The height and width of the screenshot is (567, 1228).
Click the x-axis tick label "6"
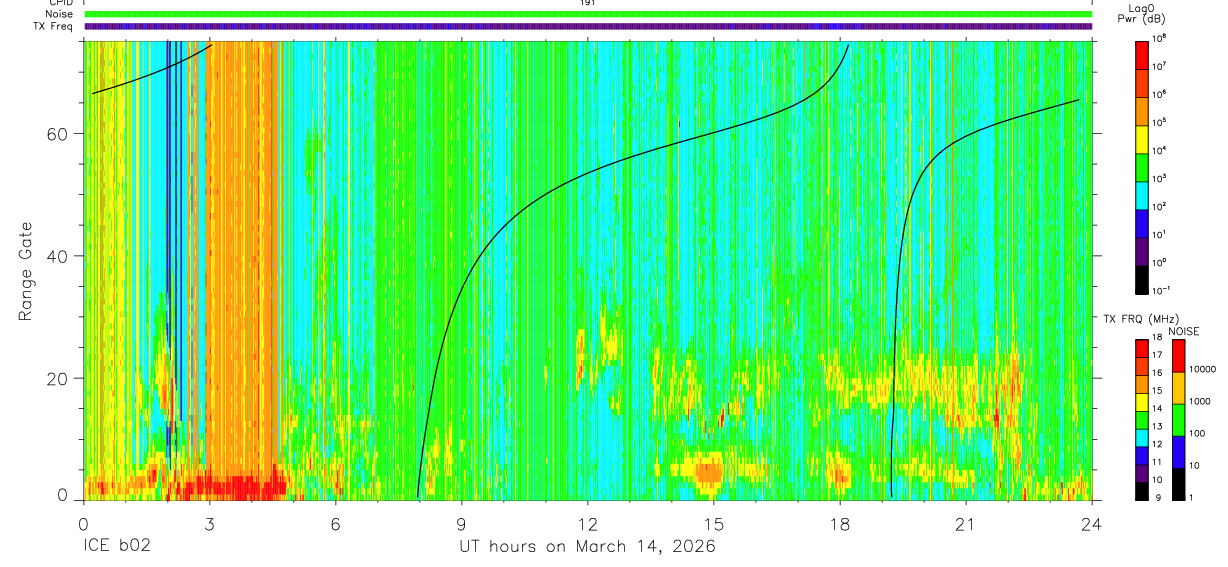click(x=336, y=524)
